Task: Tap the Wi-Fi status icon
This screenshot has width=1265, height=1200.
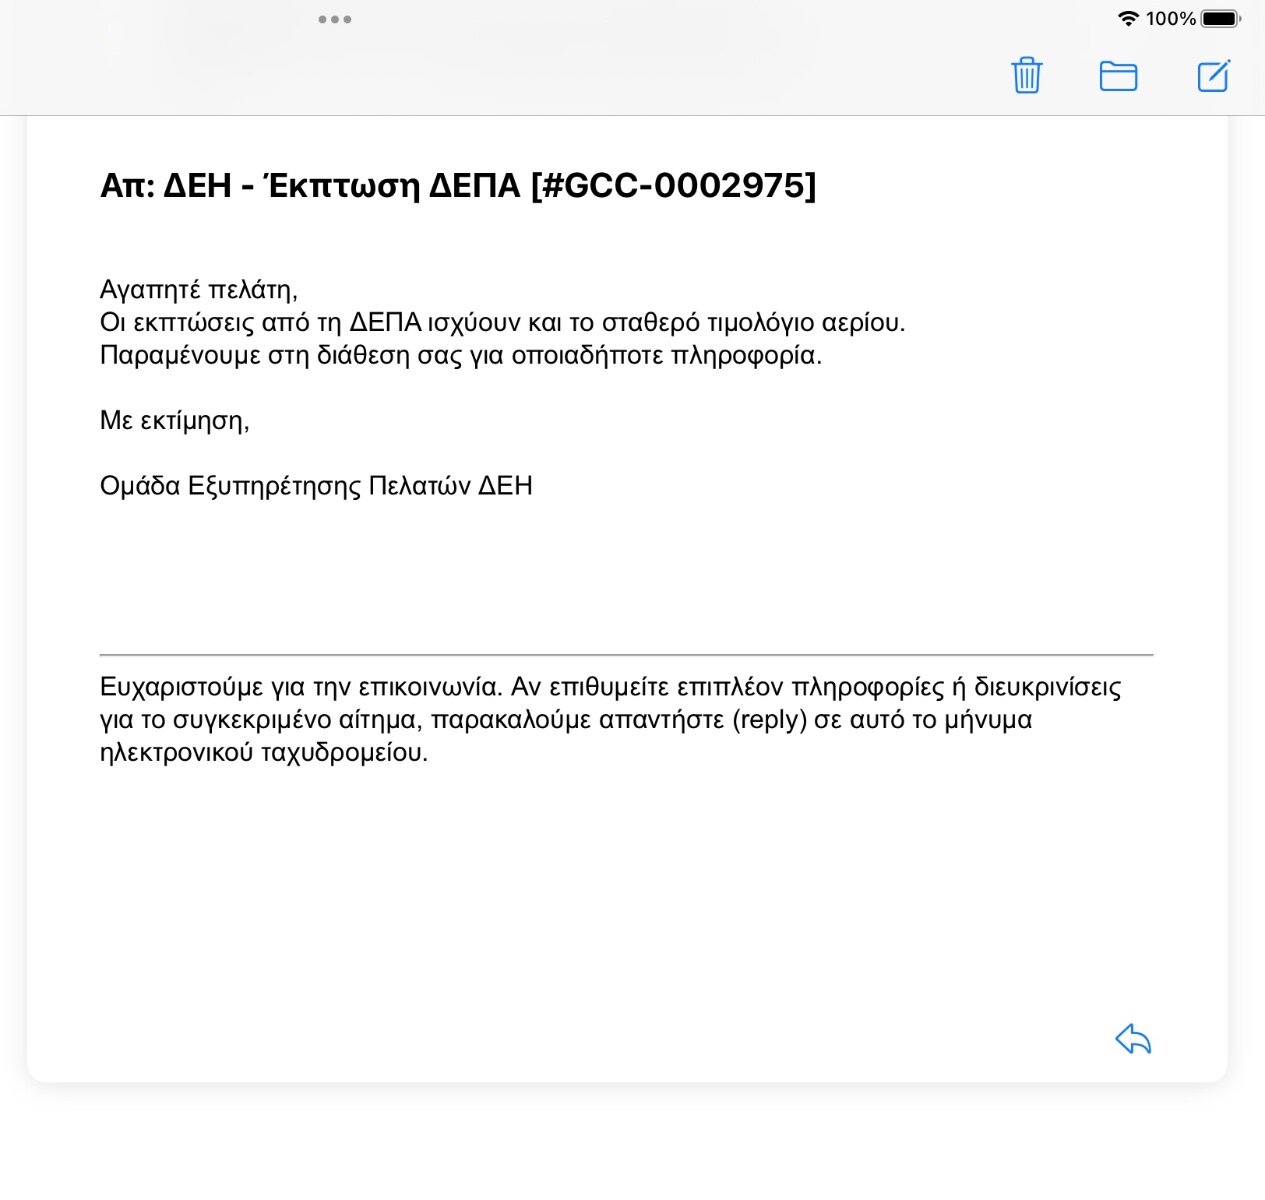Action: click(x=1128, y=18)
